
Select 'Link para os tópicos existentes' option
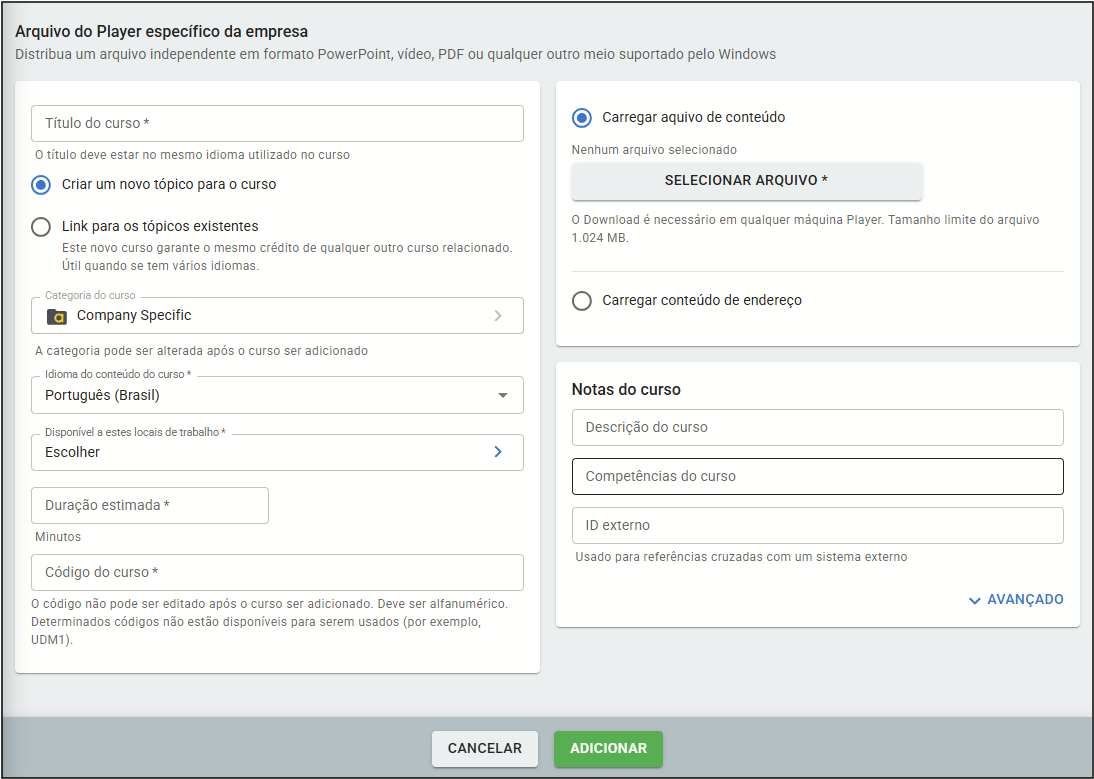(41, 227)
